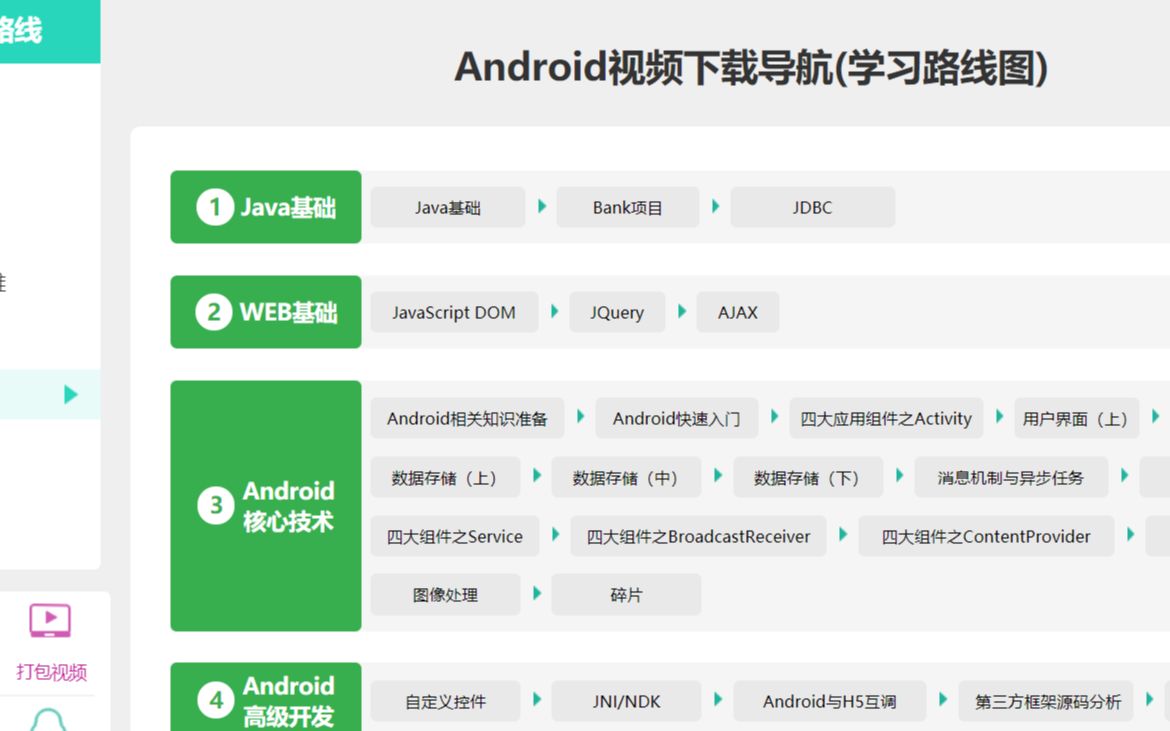Screen dimensions: 1170x731
Task: Click the number 2 circle badge on WEB基础
Action: [x=213, y=311]
